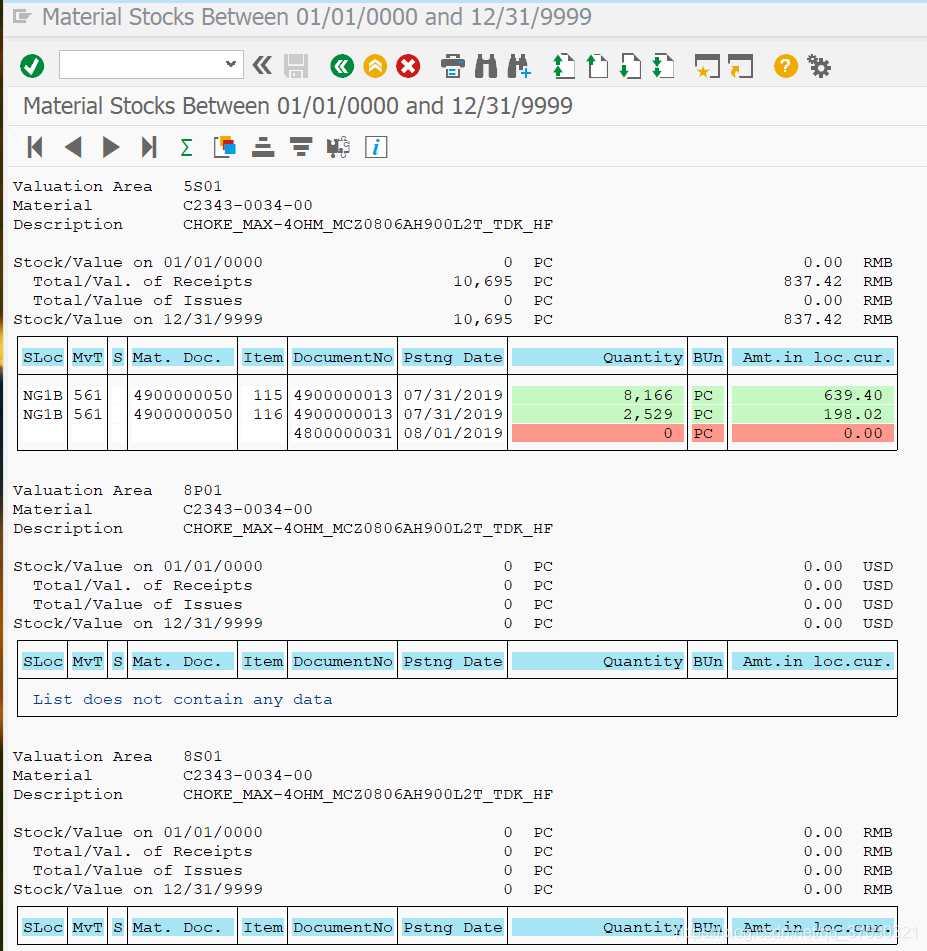927x951 pixels.
Task: Jump to first page with the leftmost arrow icon
Action: (x=34, y=147)
